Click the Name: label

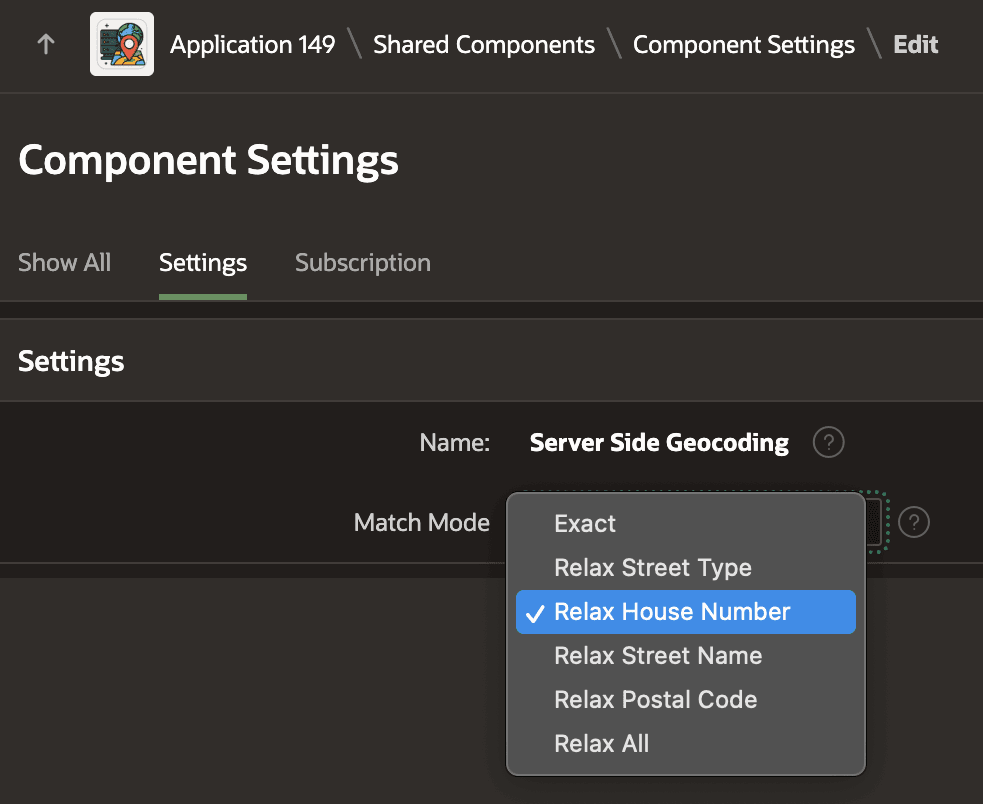pyautogui.click(x=455, y=443)
